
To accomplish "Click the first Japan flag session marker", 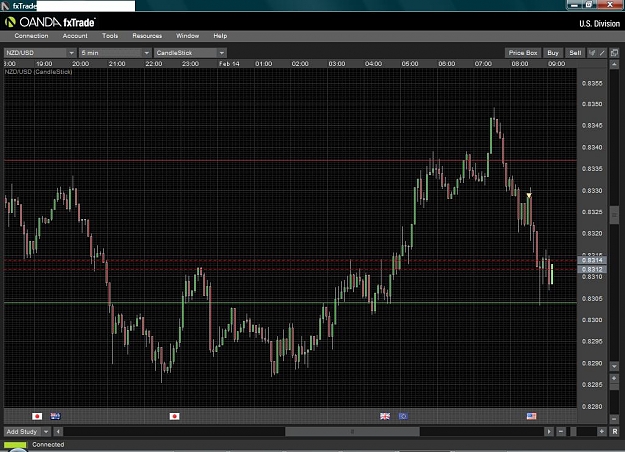I will tap(37, 417).
